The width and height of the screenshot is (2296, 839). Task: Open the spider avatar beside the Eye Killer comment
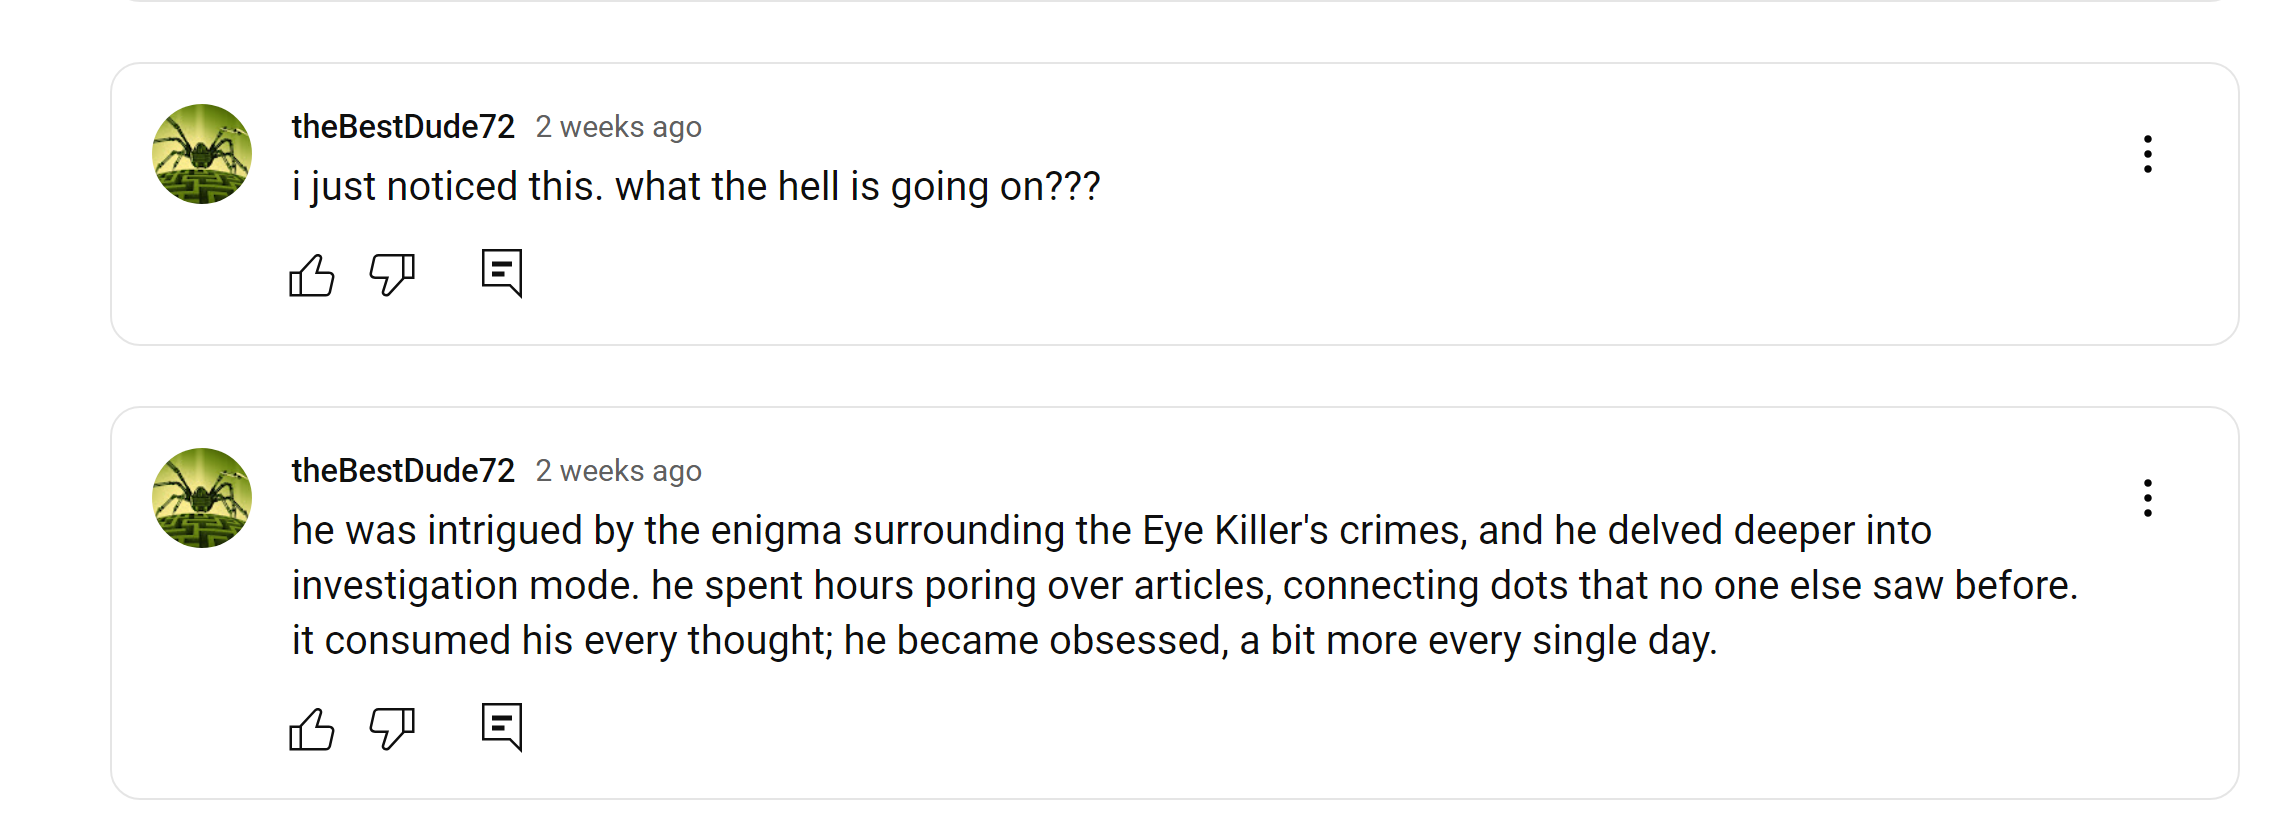pos(202,498)
